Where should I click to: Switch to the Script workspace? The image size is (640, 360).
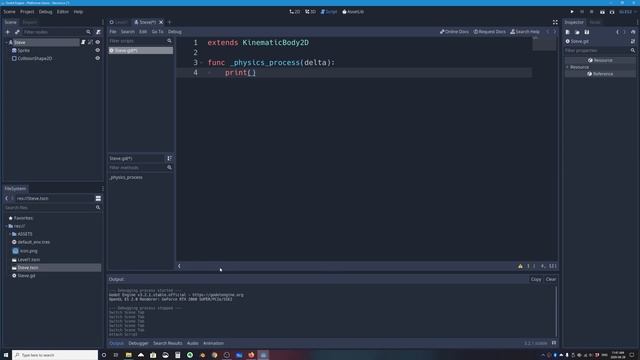click(329, 12)
